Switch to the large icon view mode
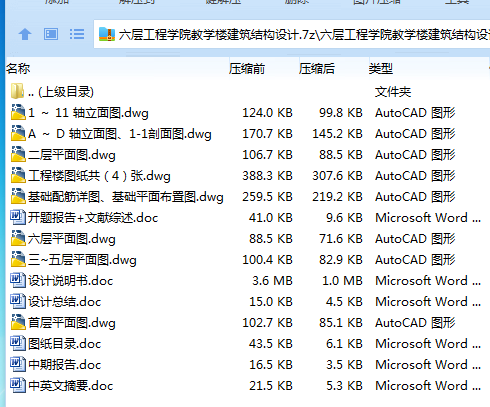The width and height of the screenshot is (490, 407). pos(51,34)
